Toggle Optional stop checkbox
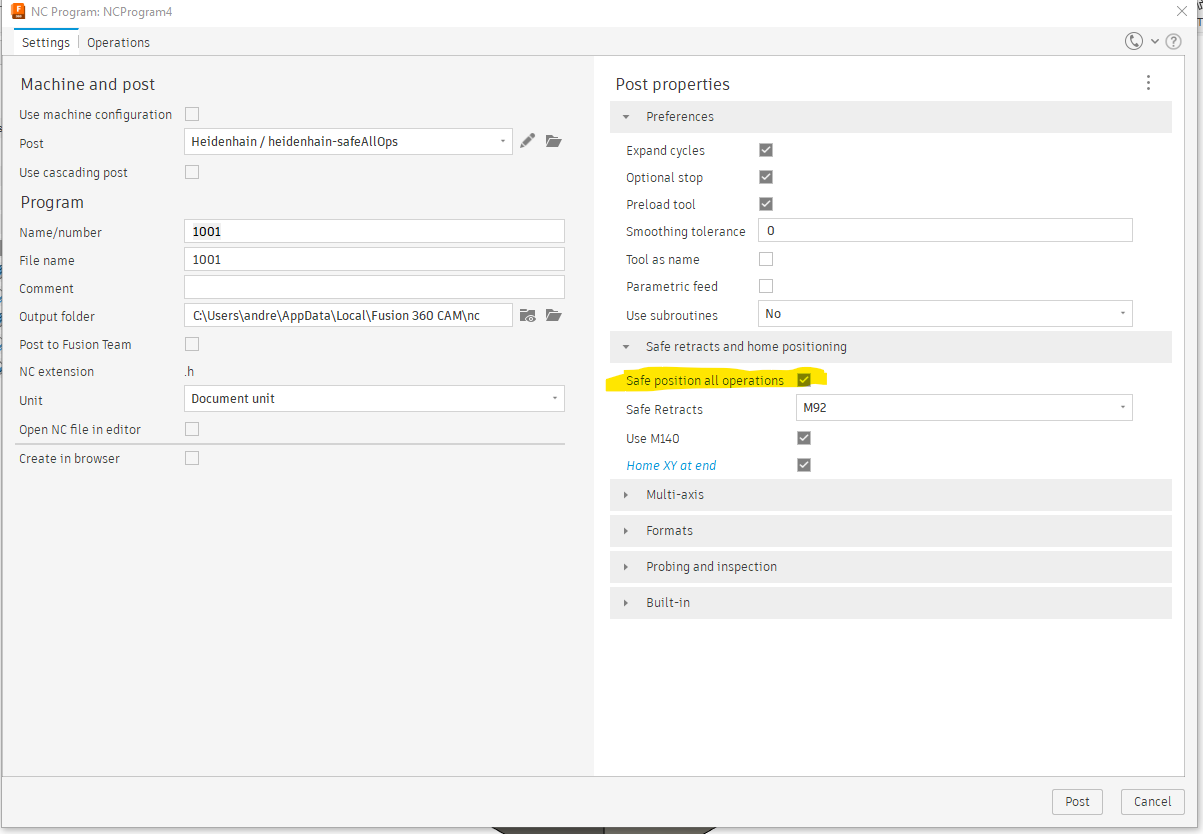This screenshot has width=1203, height=834. click(x=766, y=177)
